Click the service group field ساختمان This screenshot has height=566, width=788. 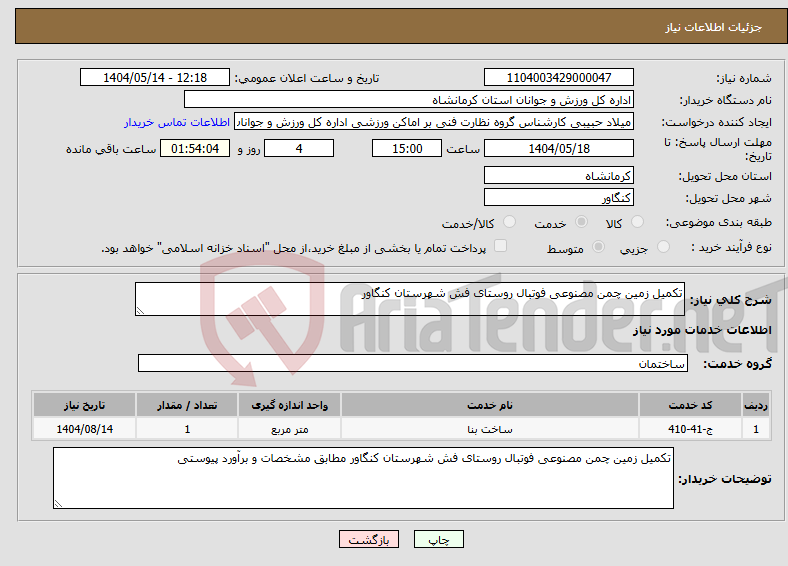(413, 363)
